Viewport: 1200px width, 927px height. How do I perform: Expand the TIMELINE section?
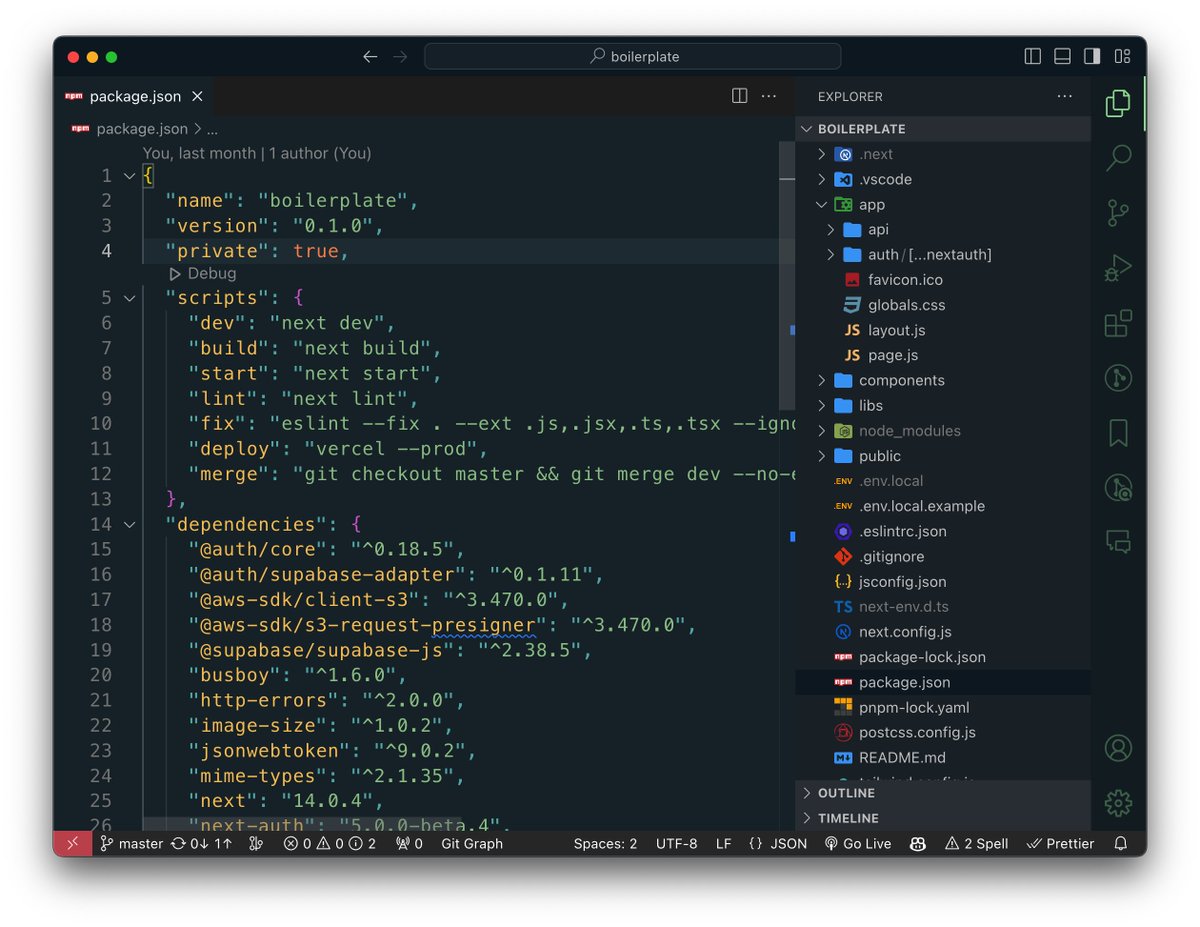tap(943, 818)
